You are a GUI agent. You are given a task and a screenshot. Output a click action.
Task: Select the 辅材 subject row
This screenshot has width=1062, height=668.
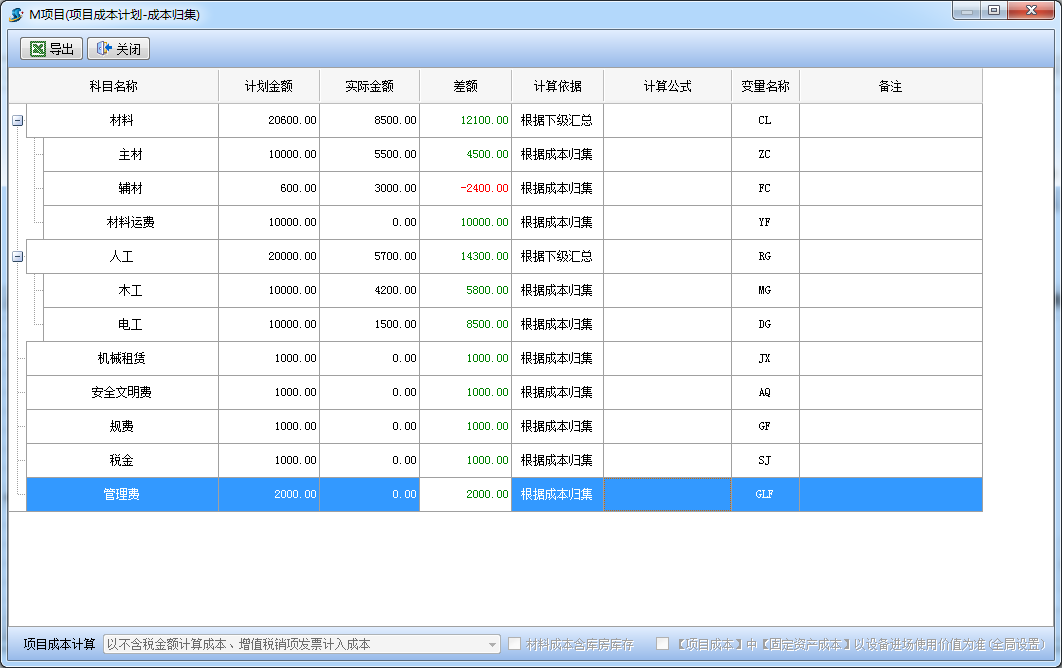130,188
